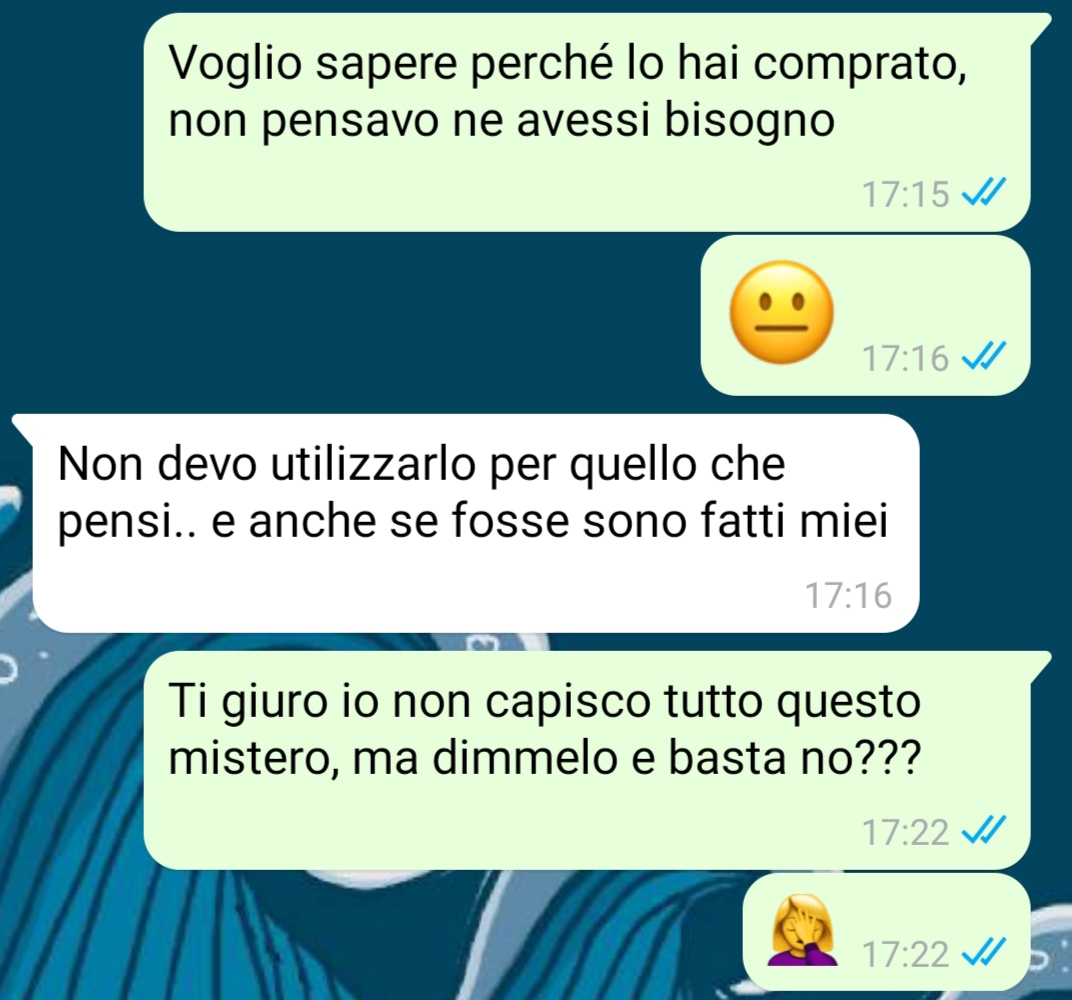
Task: Click the 17:15 timestamp
Action: click(905, 194)
